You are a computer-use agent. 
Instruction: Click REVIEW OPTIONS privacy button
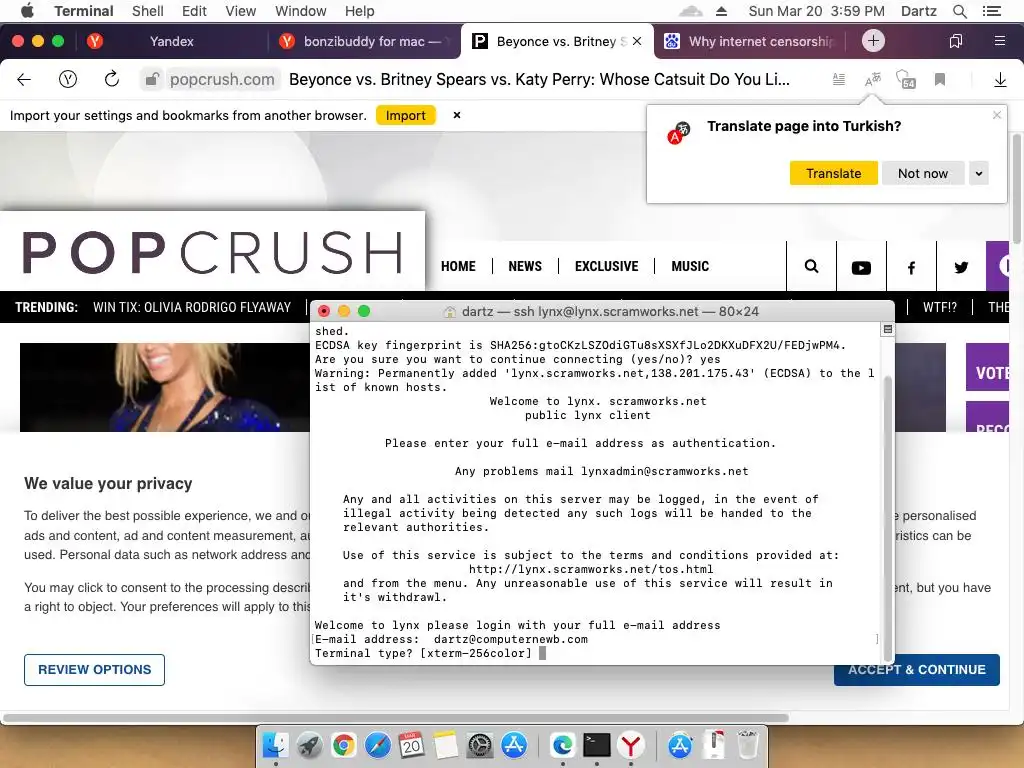[95, 670]
